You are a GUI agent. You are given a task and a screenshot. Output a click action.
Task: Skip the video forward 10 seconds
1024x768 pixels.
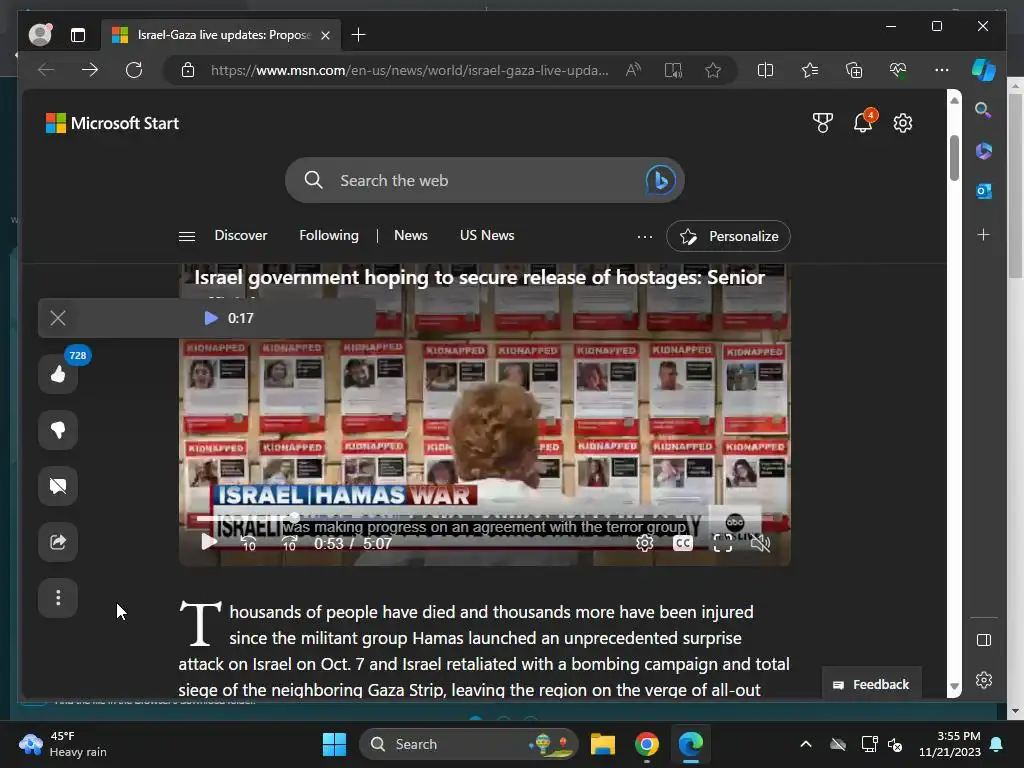289,543
